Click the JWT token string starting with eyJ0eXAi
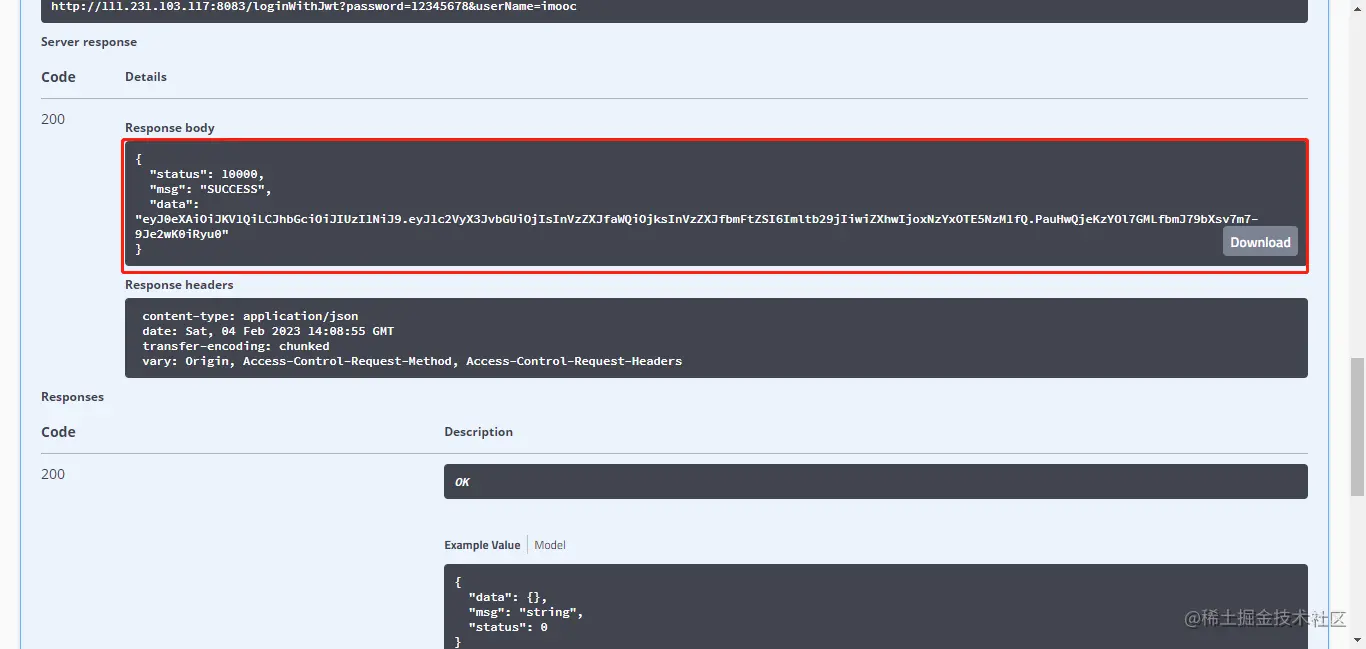 click(x=696, y=226)
